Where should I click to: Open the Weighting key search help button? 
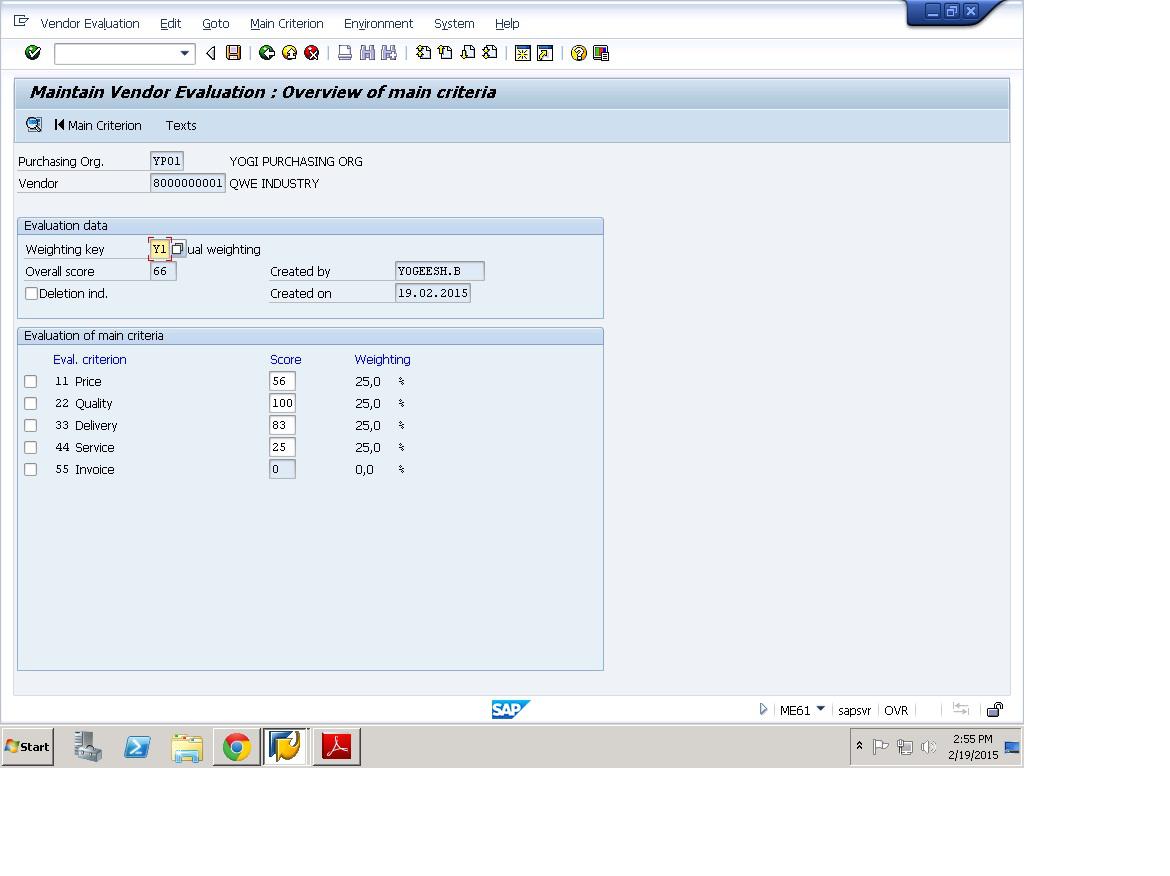pyautogui.click(x=178, y=249)
